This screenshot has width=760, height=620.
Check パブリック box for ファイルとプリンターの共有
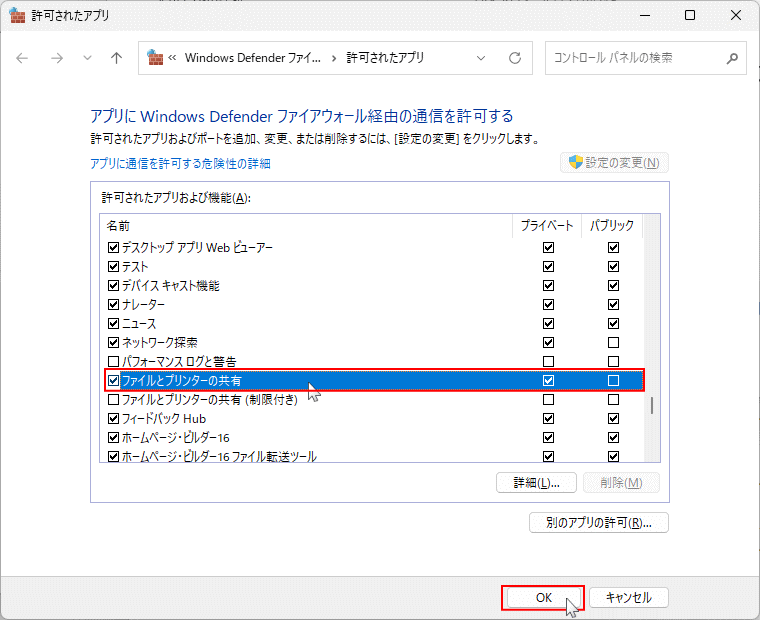point(614,381)
